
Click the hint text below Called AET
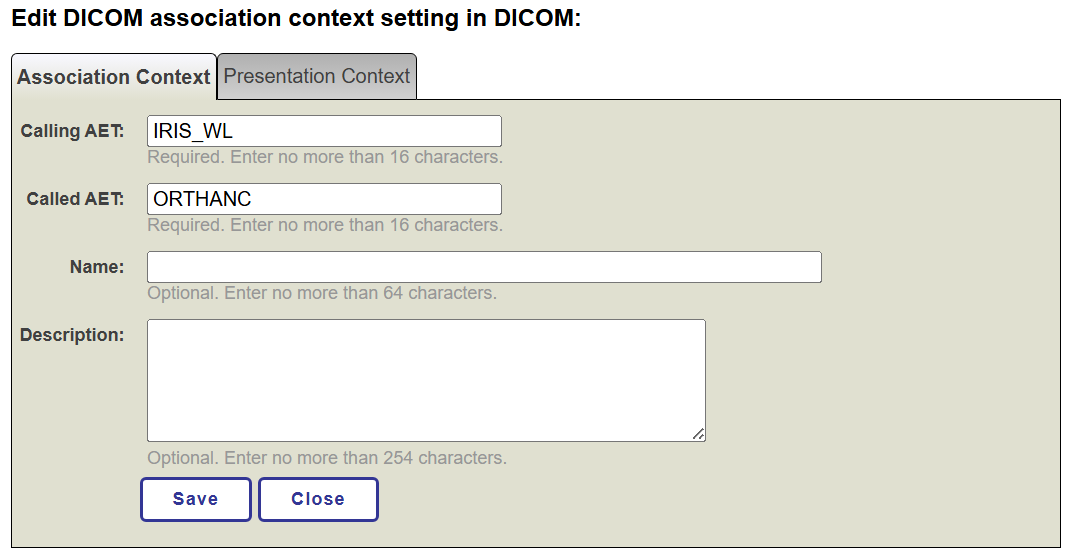click(324, 225)
